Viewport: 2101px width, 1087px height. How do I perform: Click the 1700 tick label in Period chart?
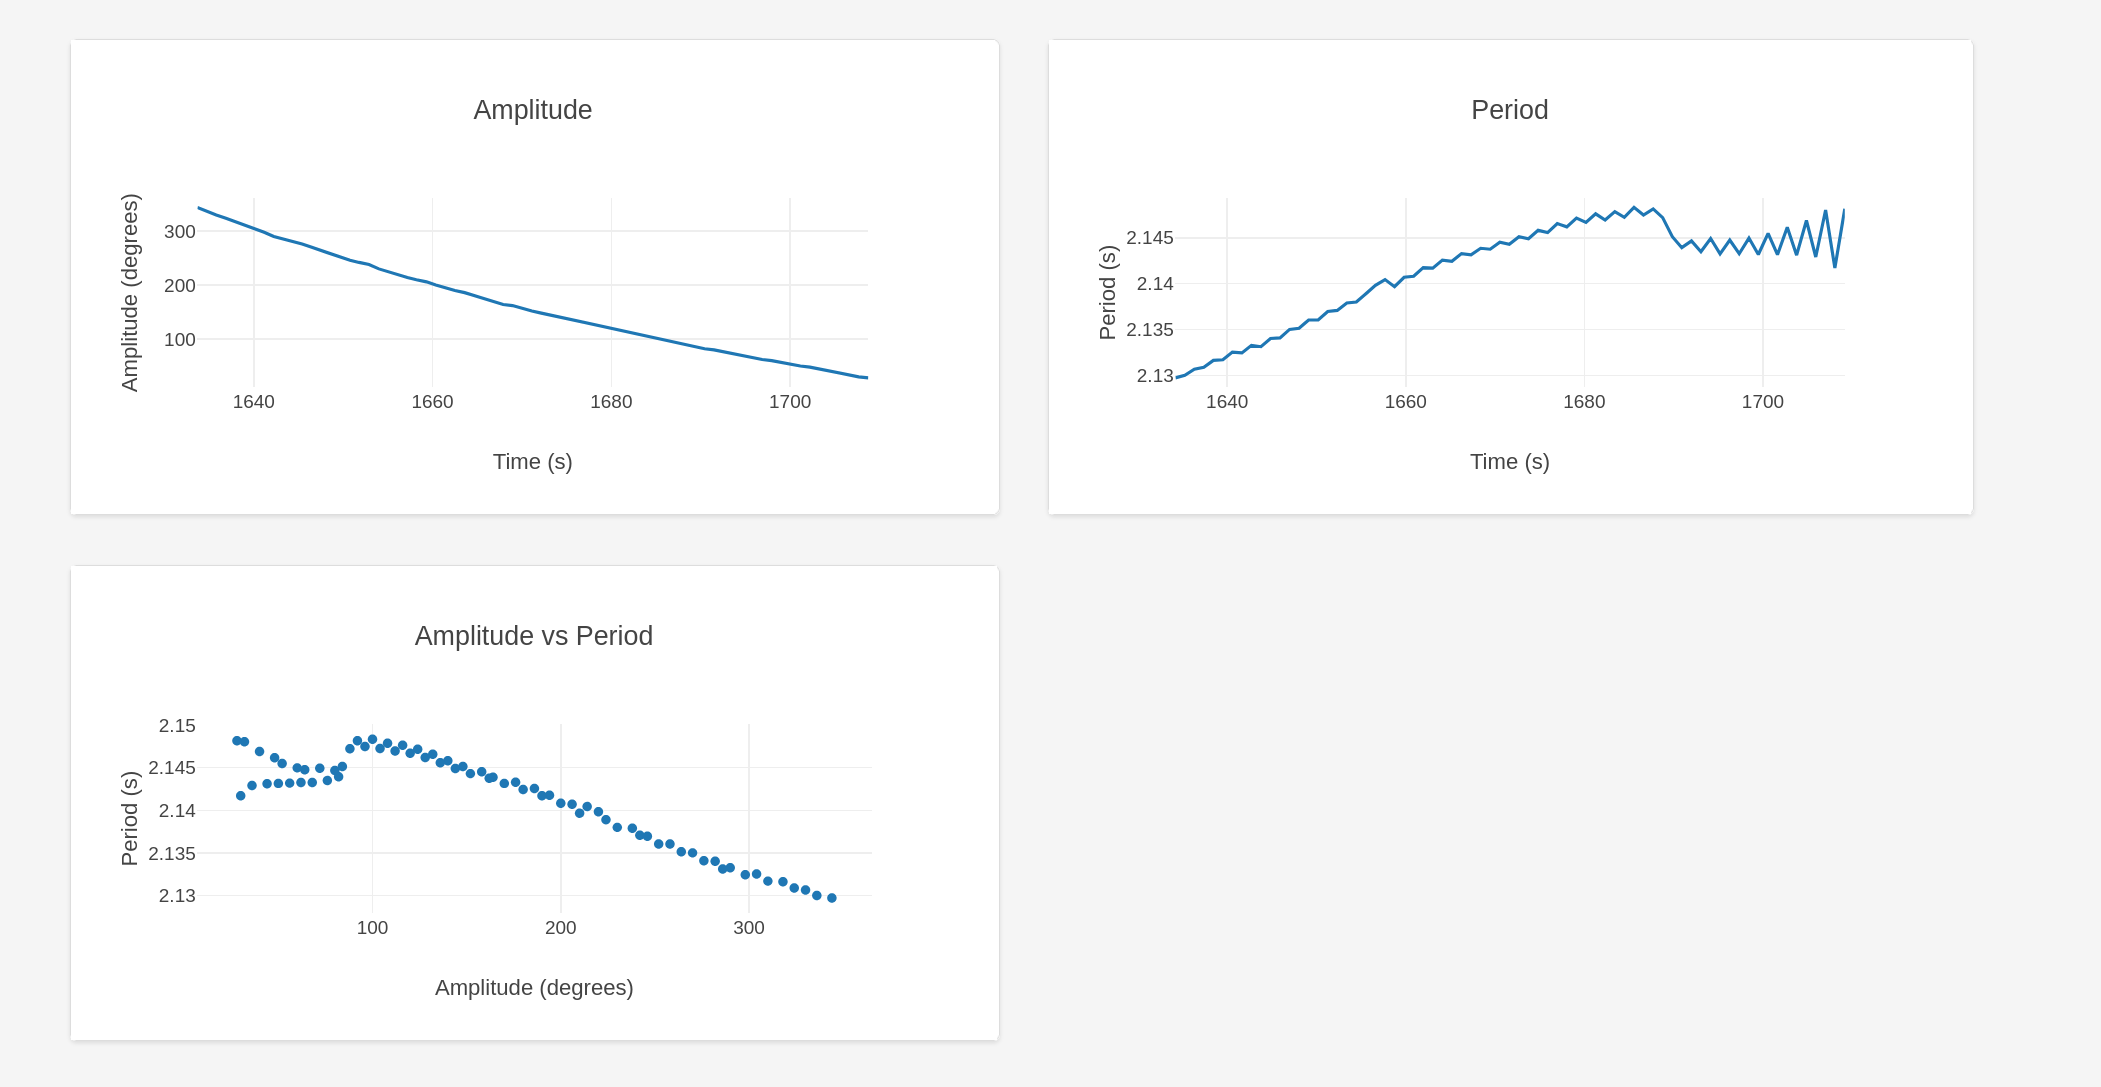tap(1762, 402)
